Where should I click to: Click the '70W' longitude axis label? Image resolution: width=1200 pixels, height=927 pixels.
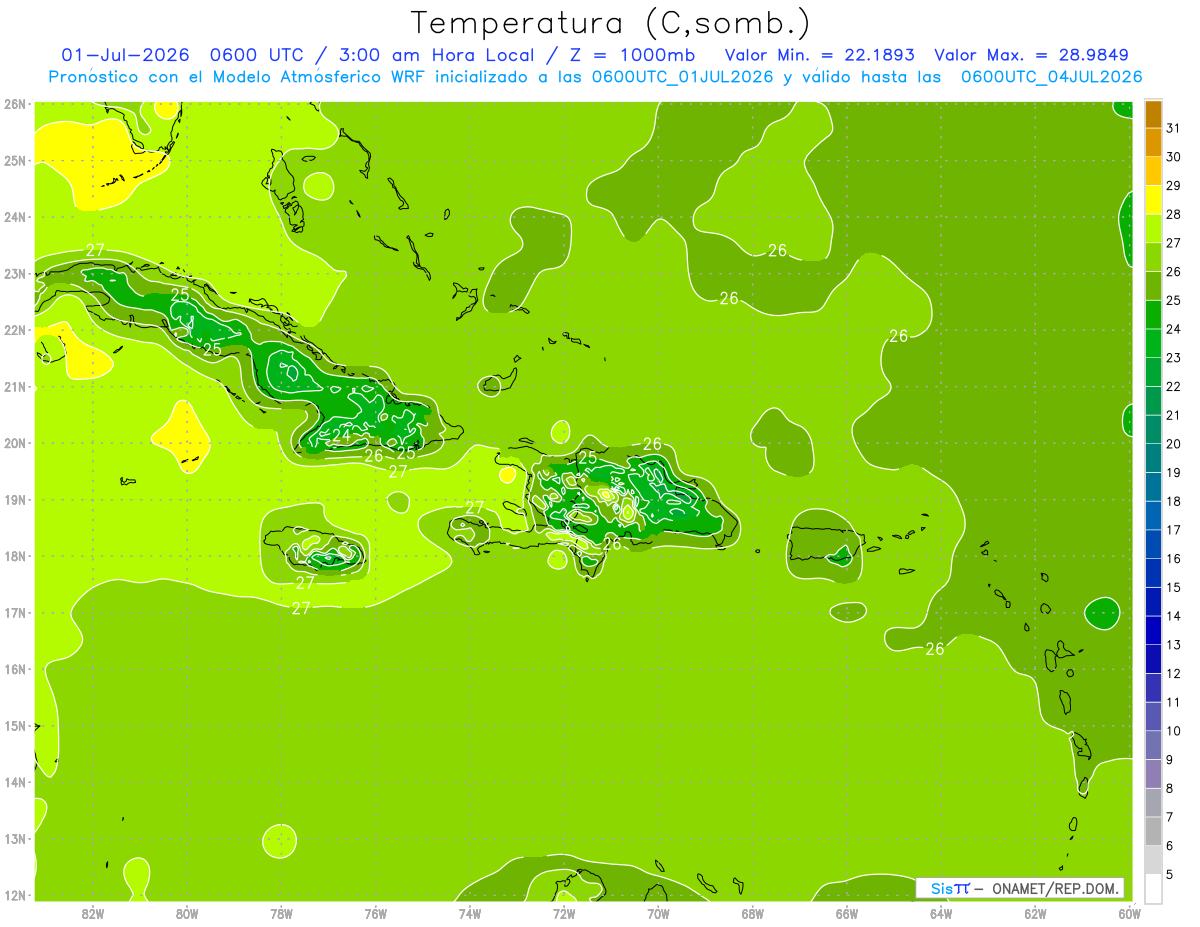point(658,913)
